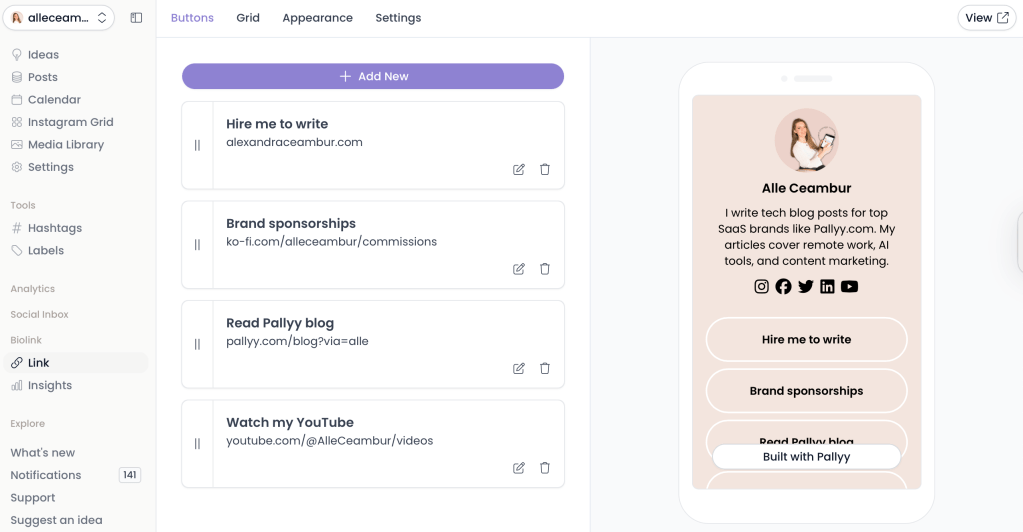1023x532 pixels.
Task: Delete the Watch my YouTube link
Action: 545,468
